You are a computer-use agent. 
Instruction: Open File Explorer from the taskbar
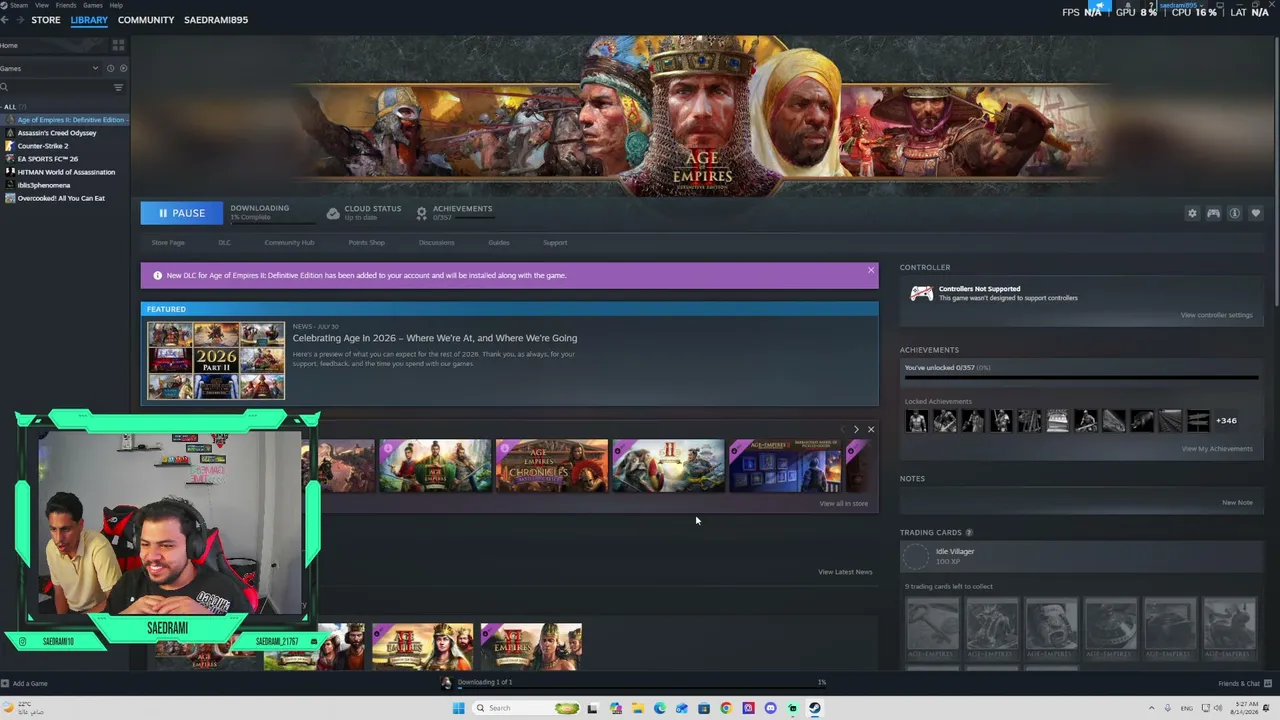pos(637,708)
